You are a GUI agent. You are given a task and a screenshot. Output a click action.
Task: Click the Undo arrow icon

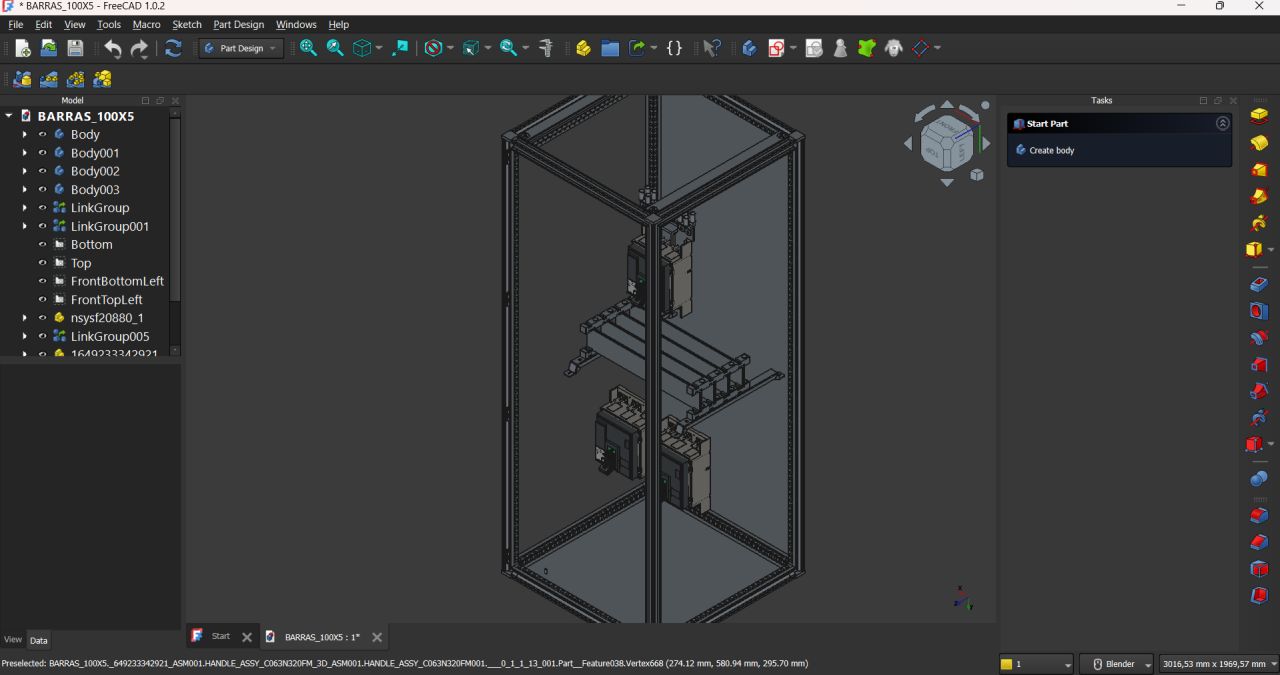pyautogui.click(x=113, y=48)
